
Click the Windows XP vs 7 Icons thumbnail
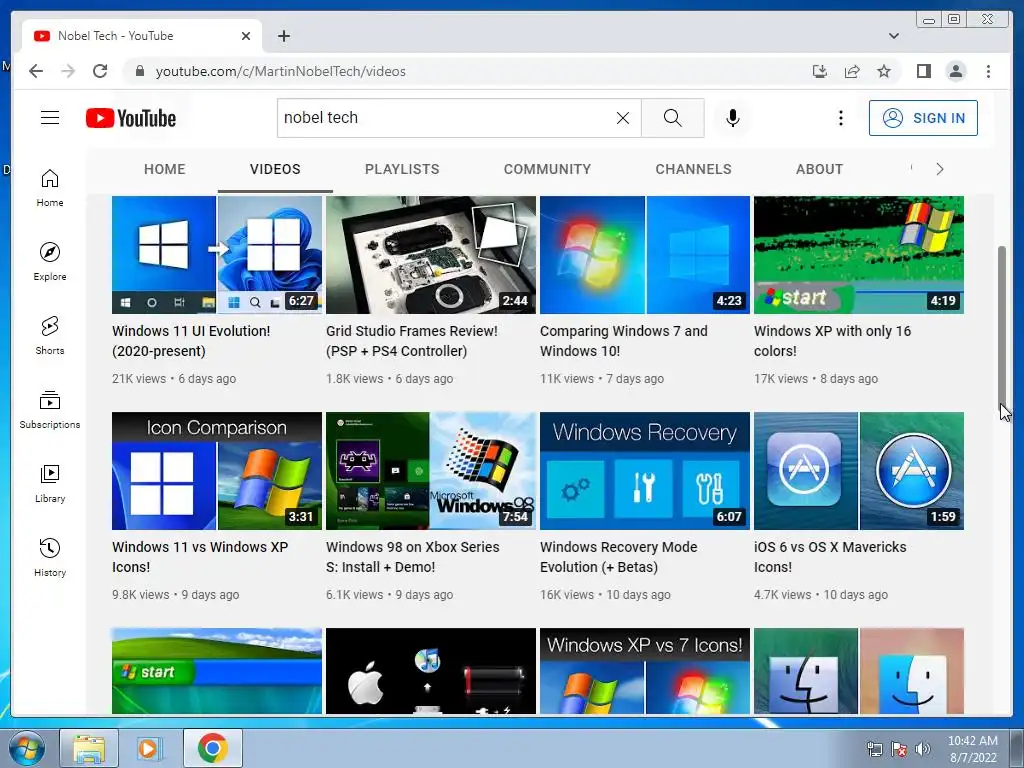point(645,671)
